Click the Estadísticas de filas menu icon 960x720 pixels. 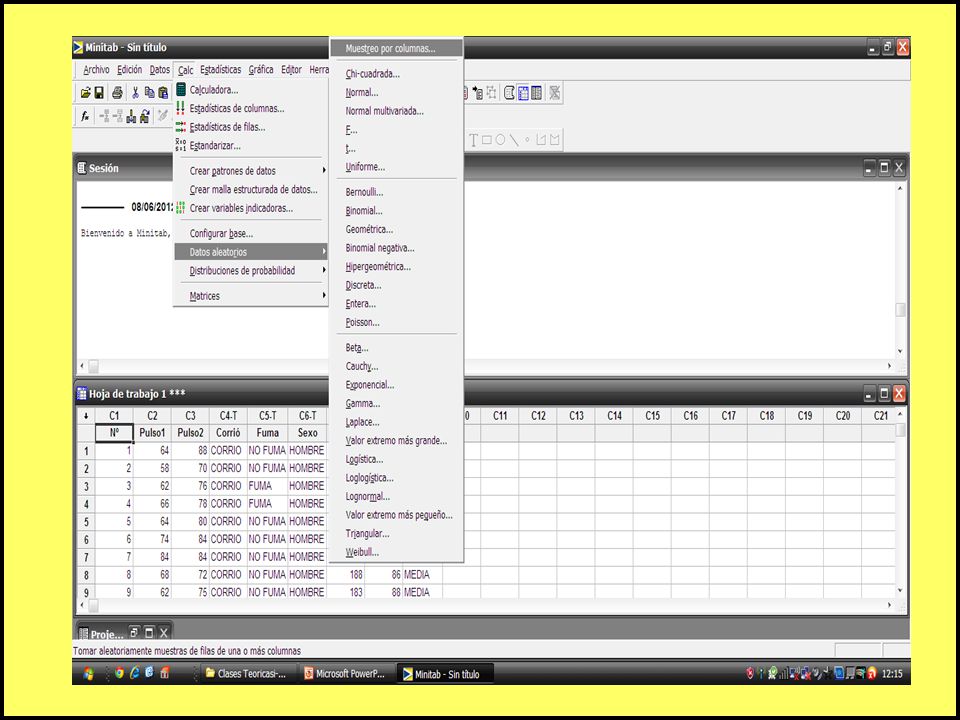pos(181,127)
